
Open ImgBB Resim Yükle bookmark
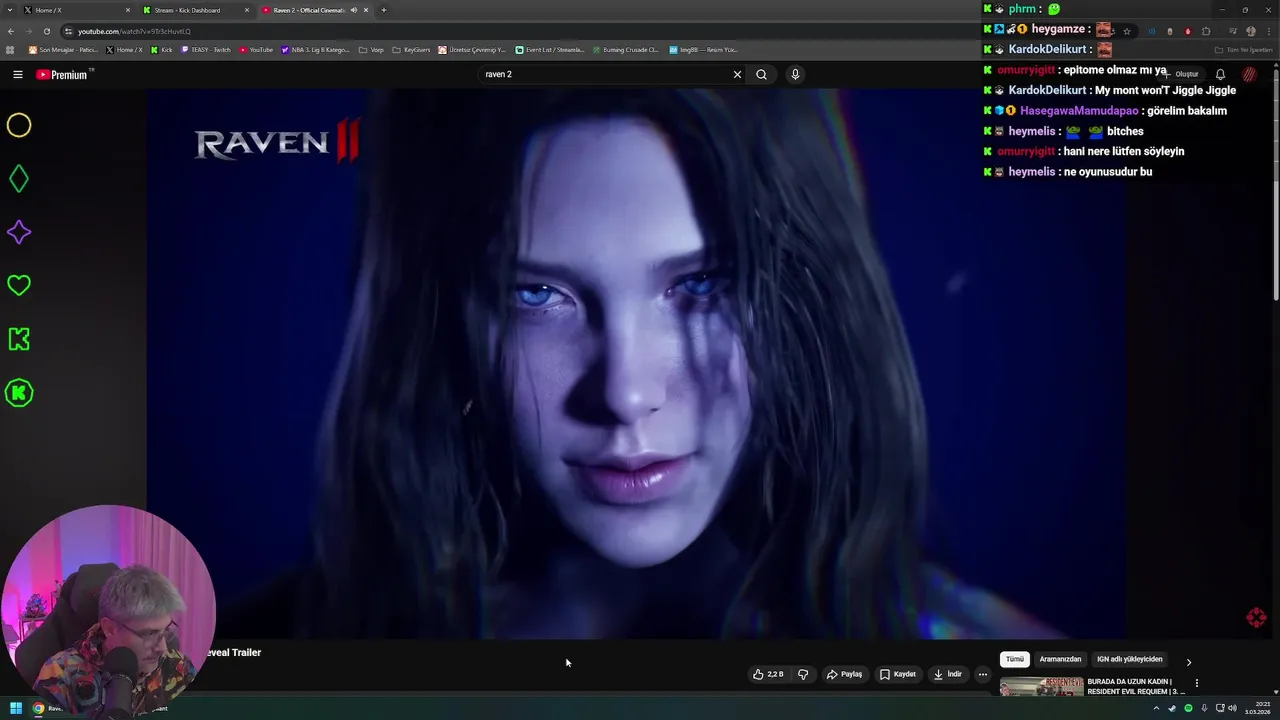pyautogui.click(x=703, y=49)
